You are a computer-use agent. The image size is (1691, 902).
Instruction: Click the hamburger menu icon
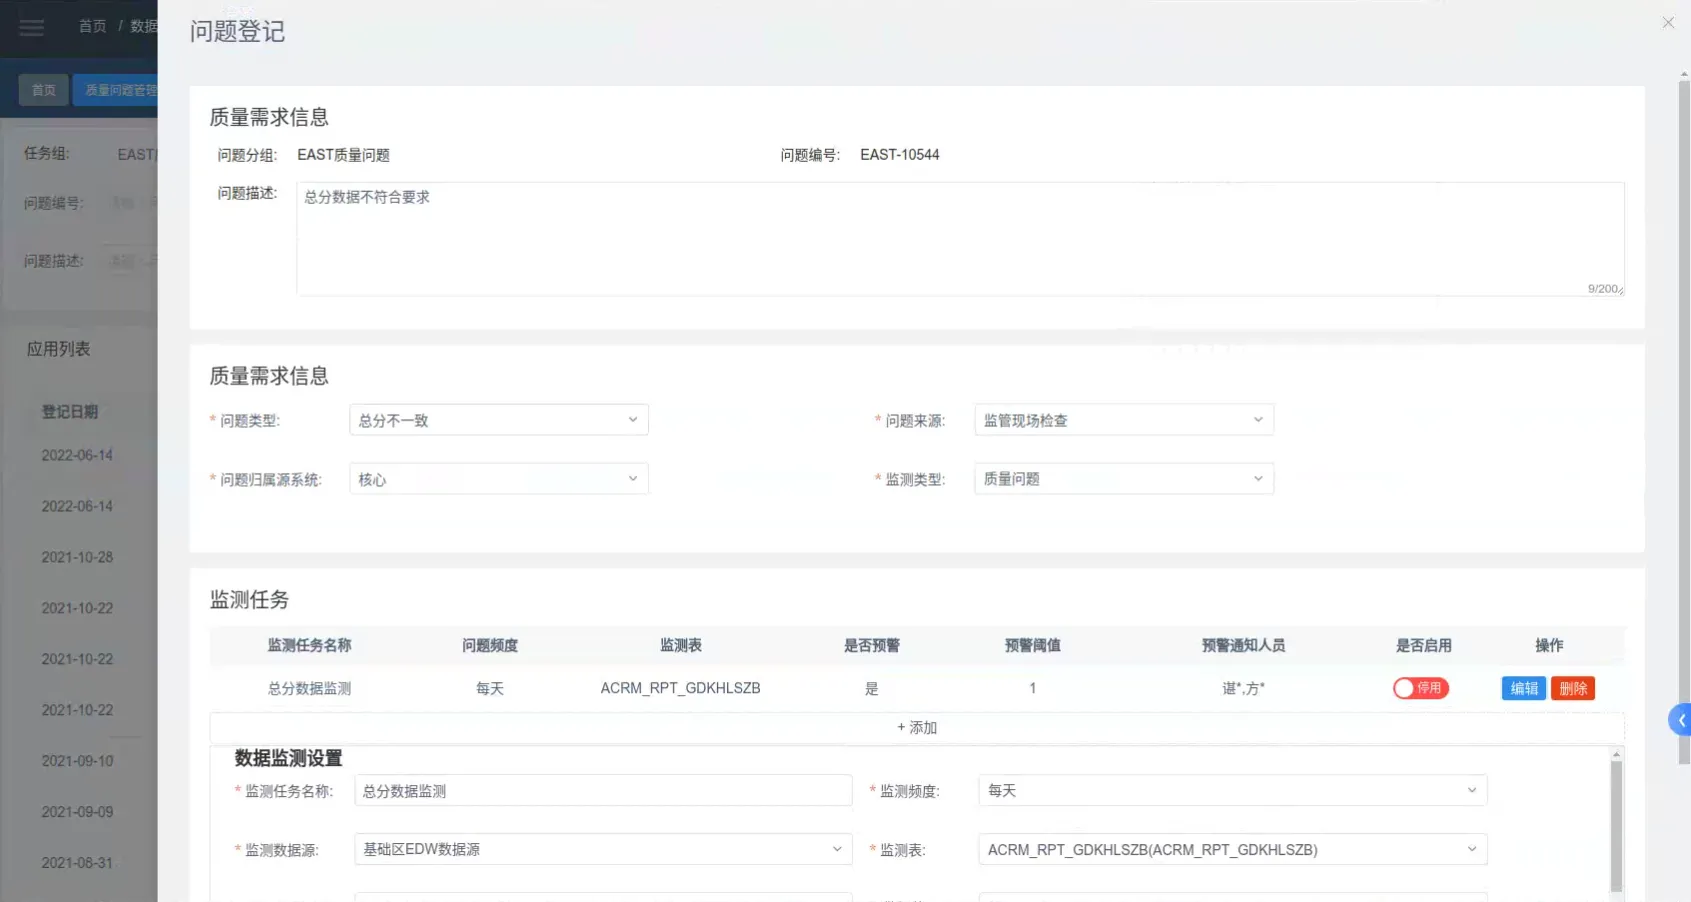coord(32,27)
